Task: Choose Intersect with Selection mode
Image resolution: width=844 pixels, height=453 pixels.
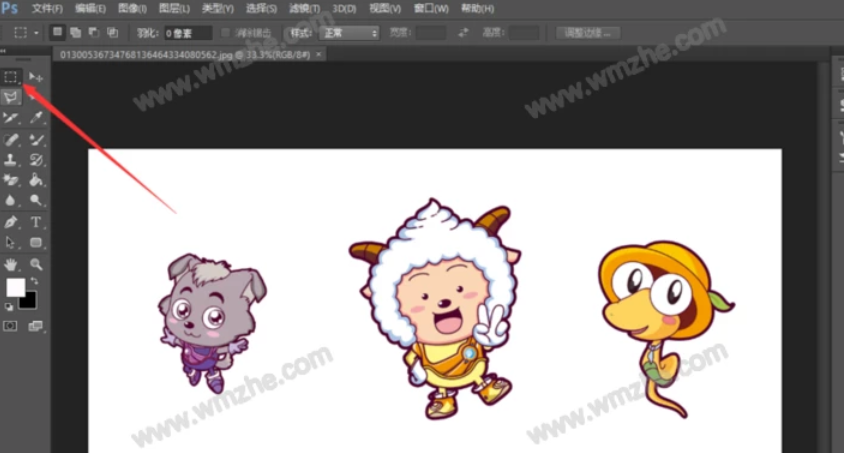Action: click(112, 33)
